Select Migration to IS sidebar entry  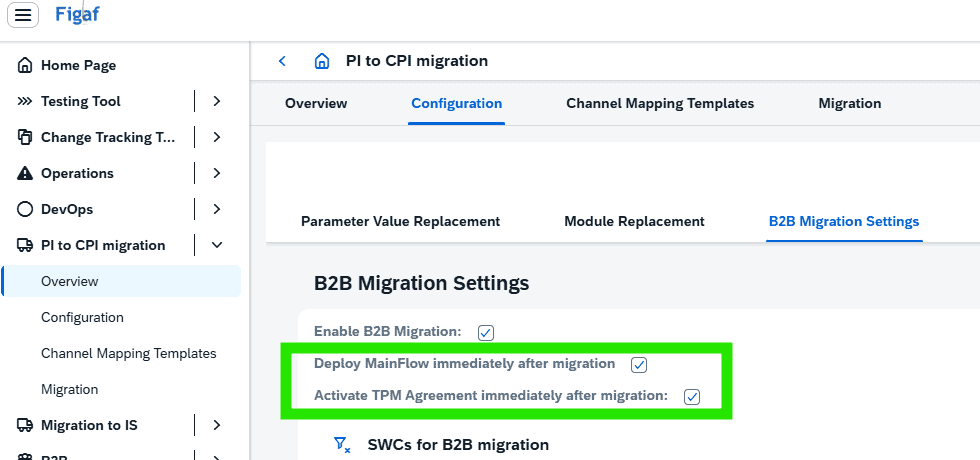pos(89,426)
